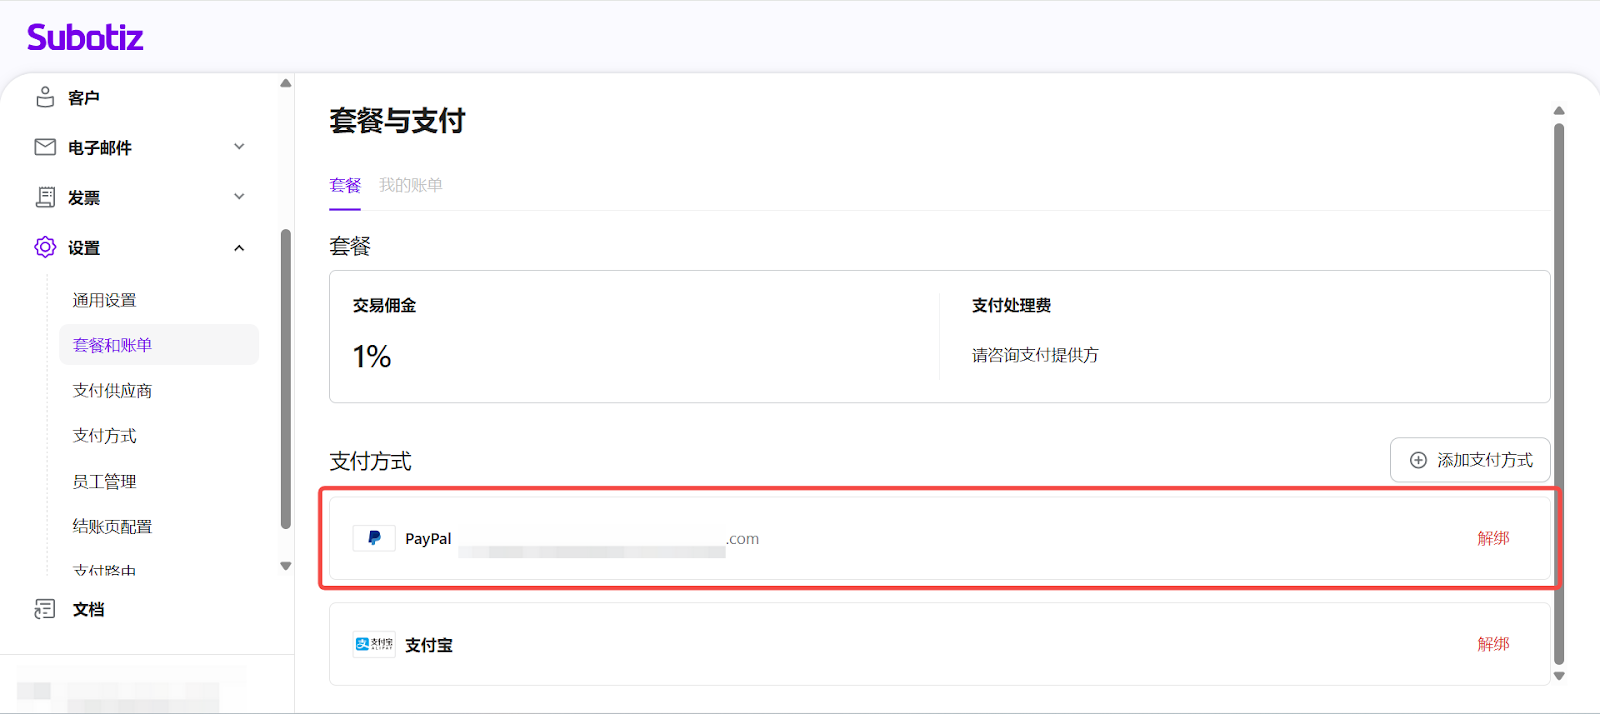Click the 客户 person icon
Image resolution: width=1600 pixels, height=714 pixels.
click(x=45, y=97)
